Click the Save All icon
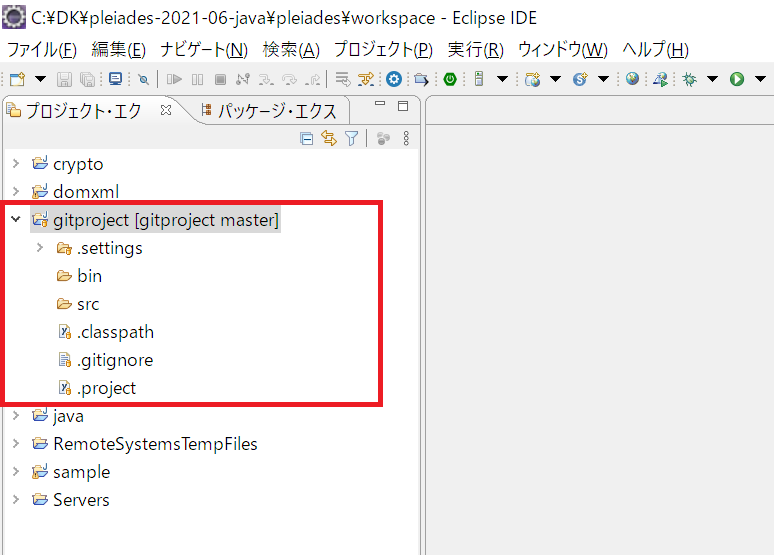 87,79
